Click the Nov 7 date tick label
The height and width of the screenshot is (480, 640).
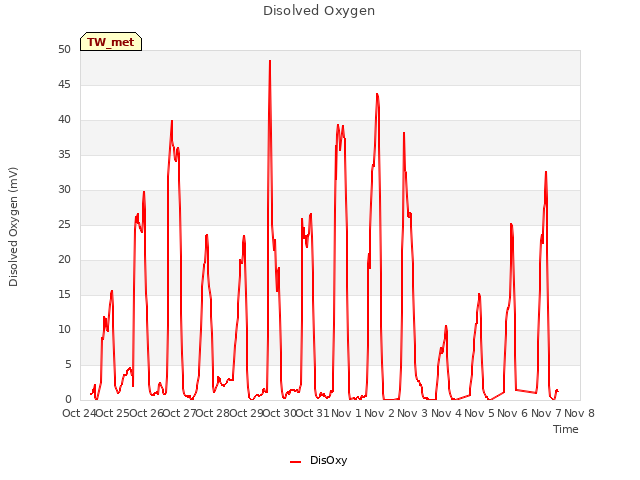[x=546, y=413]
